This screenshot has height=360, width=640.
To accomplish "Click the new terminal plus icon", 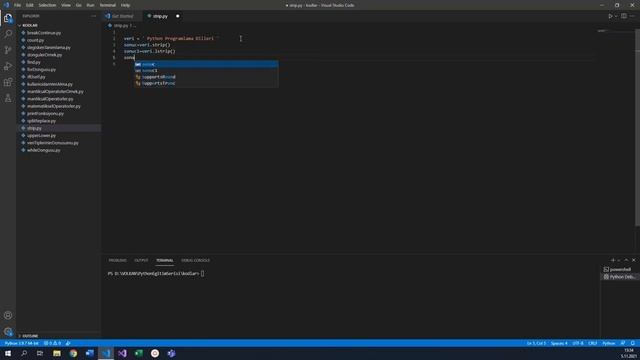I will 612,260.
